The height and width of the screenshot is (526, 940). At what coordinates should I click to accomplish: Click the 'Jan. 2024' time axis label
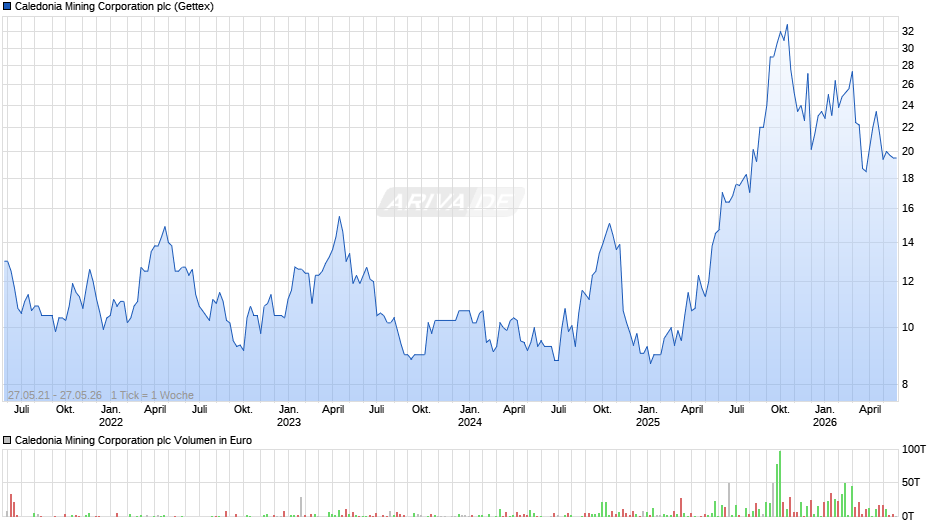click(x=469, y=416)
